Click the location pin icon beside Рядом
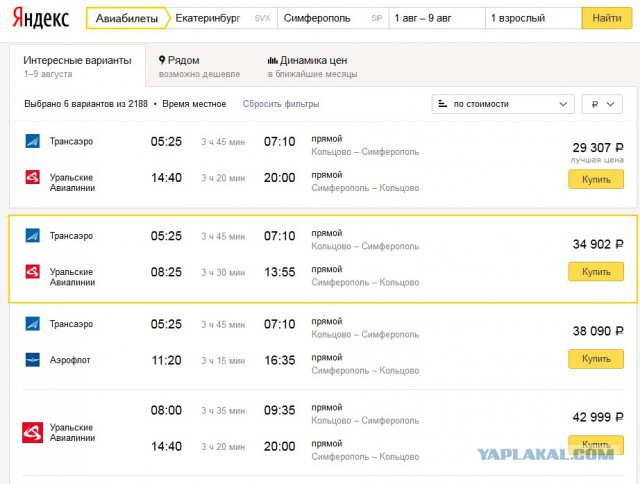The image size is (640, 484). [x=162, y=60]
